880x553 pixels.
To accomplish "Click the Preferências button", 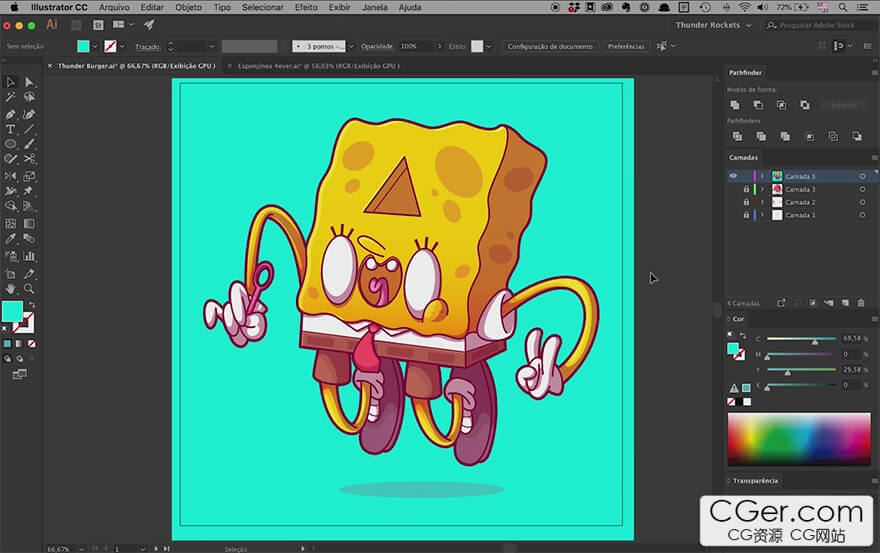I will 626,47.
